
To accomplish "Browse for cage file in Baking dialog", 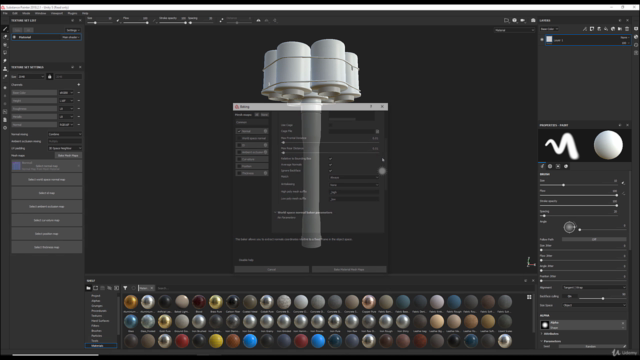I will click(377, 131).
